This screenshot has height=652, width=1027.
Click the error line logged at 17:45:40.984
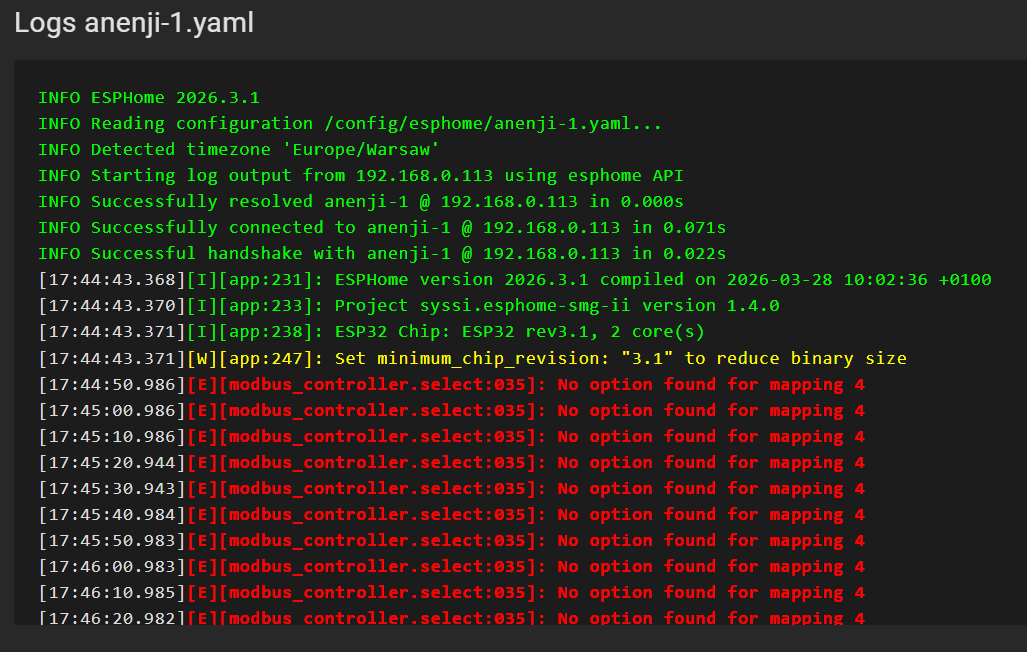451,514
